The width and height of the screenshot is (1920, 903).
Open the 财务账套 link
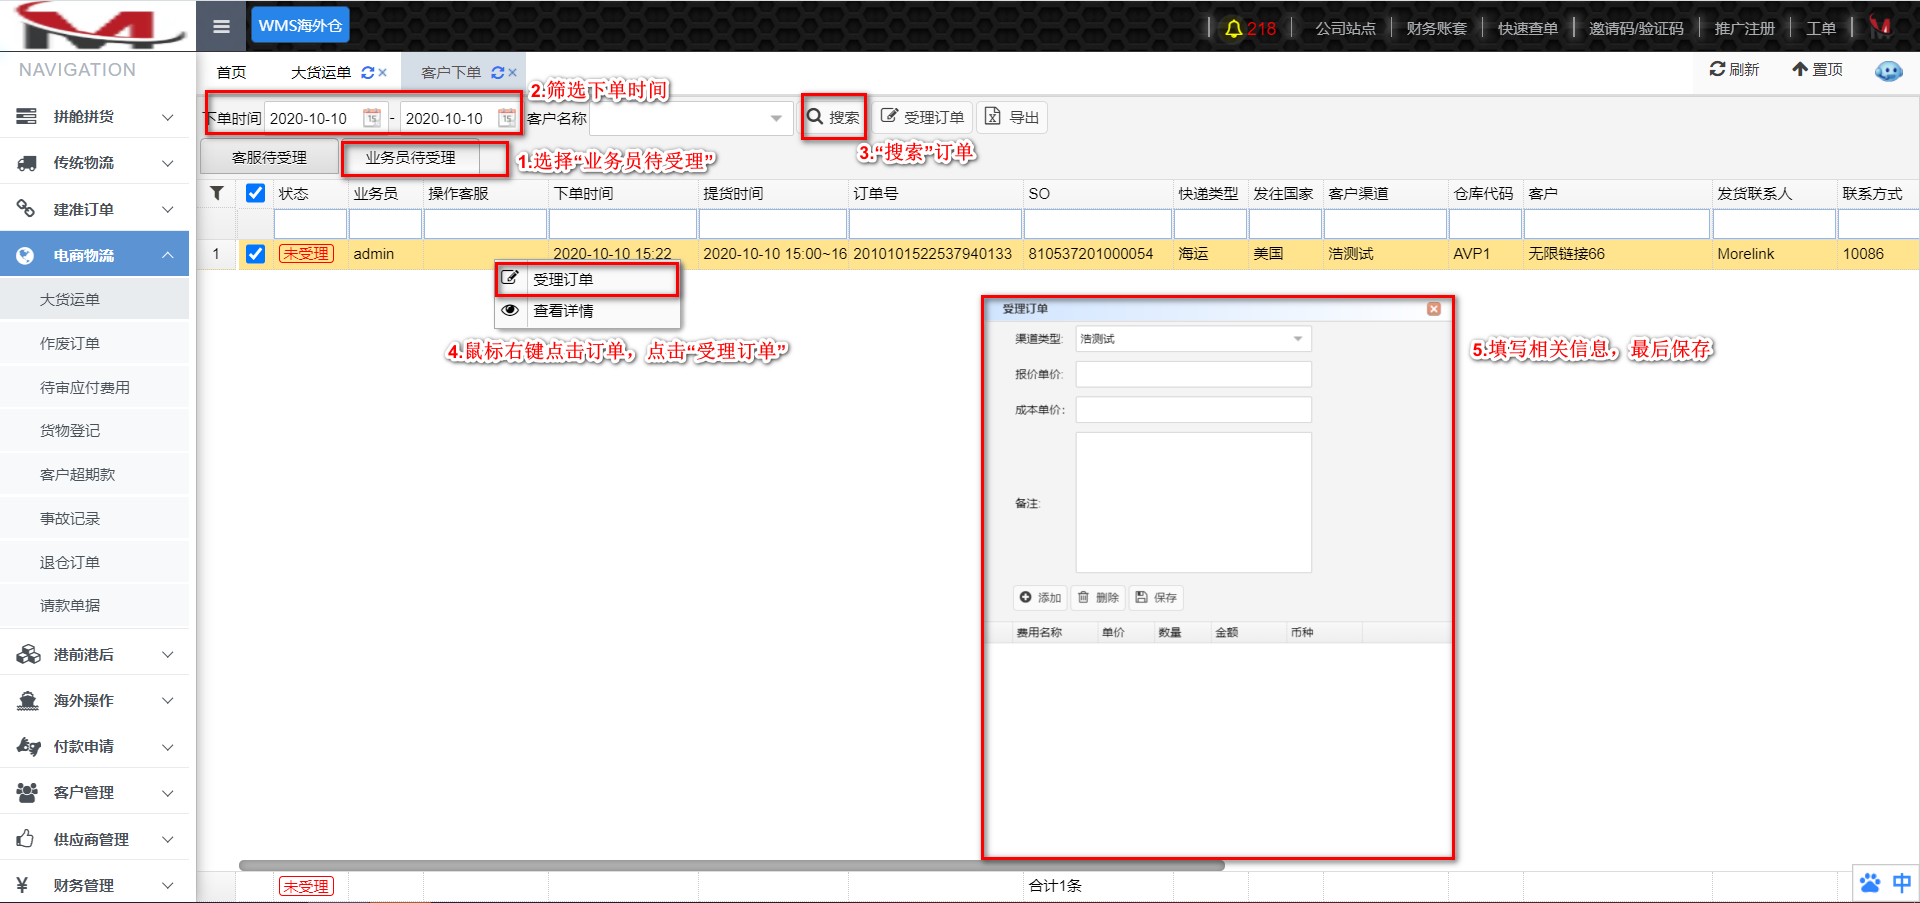[1436, 28]
